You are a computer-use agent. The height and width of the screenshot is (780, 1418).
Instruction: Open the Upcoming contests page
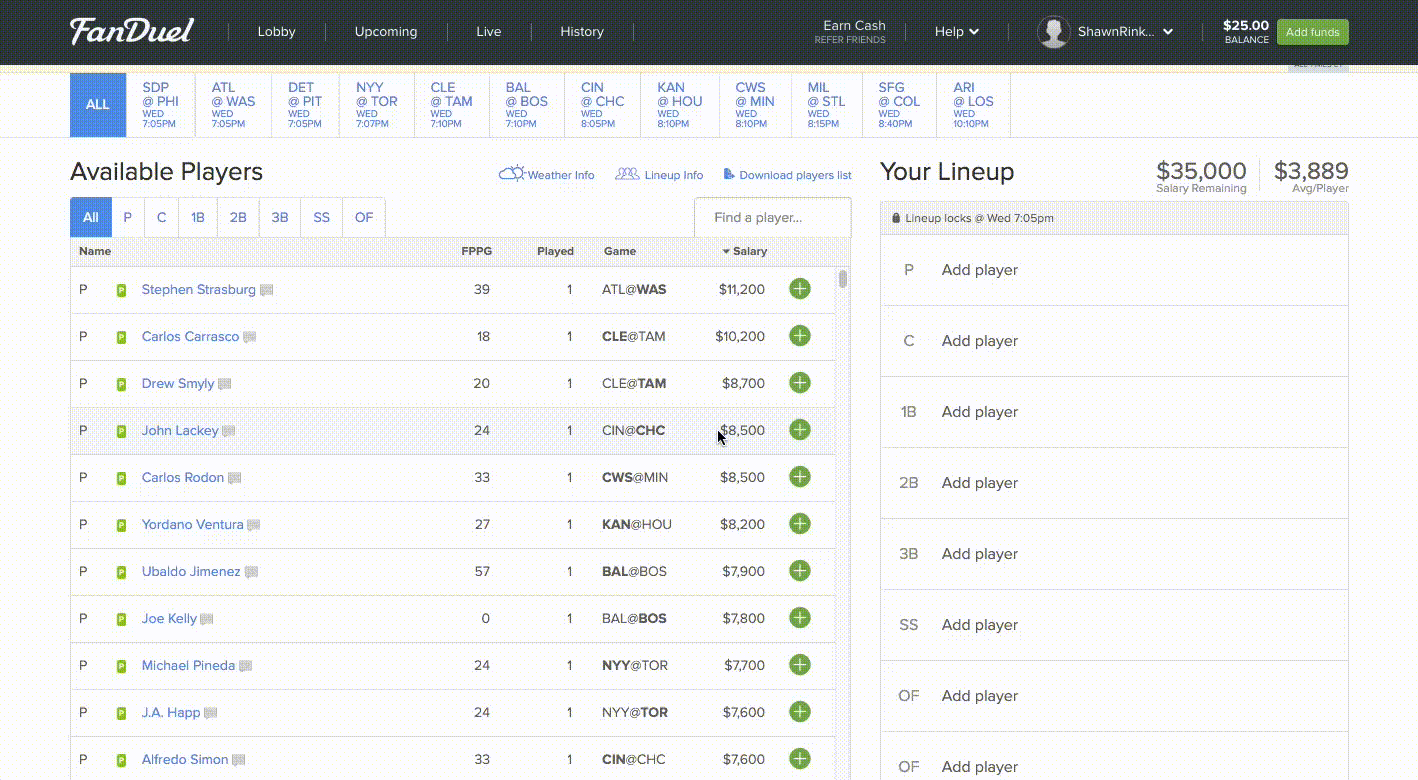tap(386, 32)
